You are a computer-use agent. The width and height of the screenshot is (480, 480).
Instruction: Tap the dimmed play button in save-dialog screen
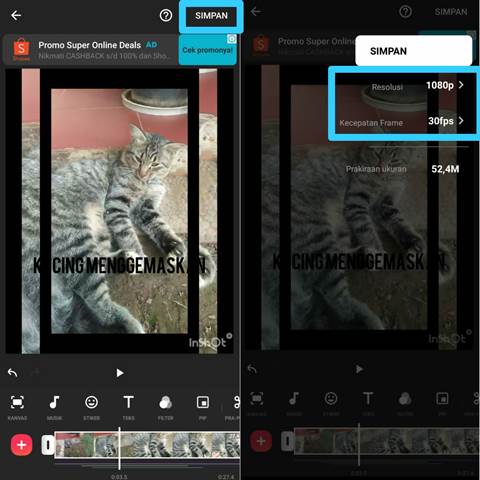(x=359, y=369)
